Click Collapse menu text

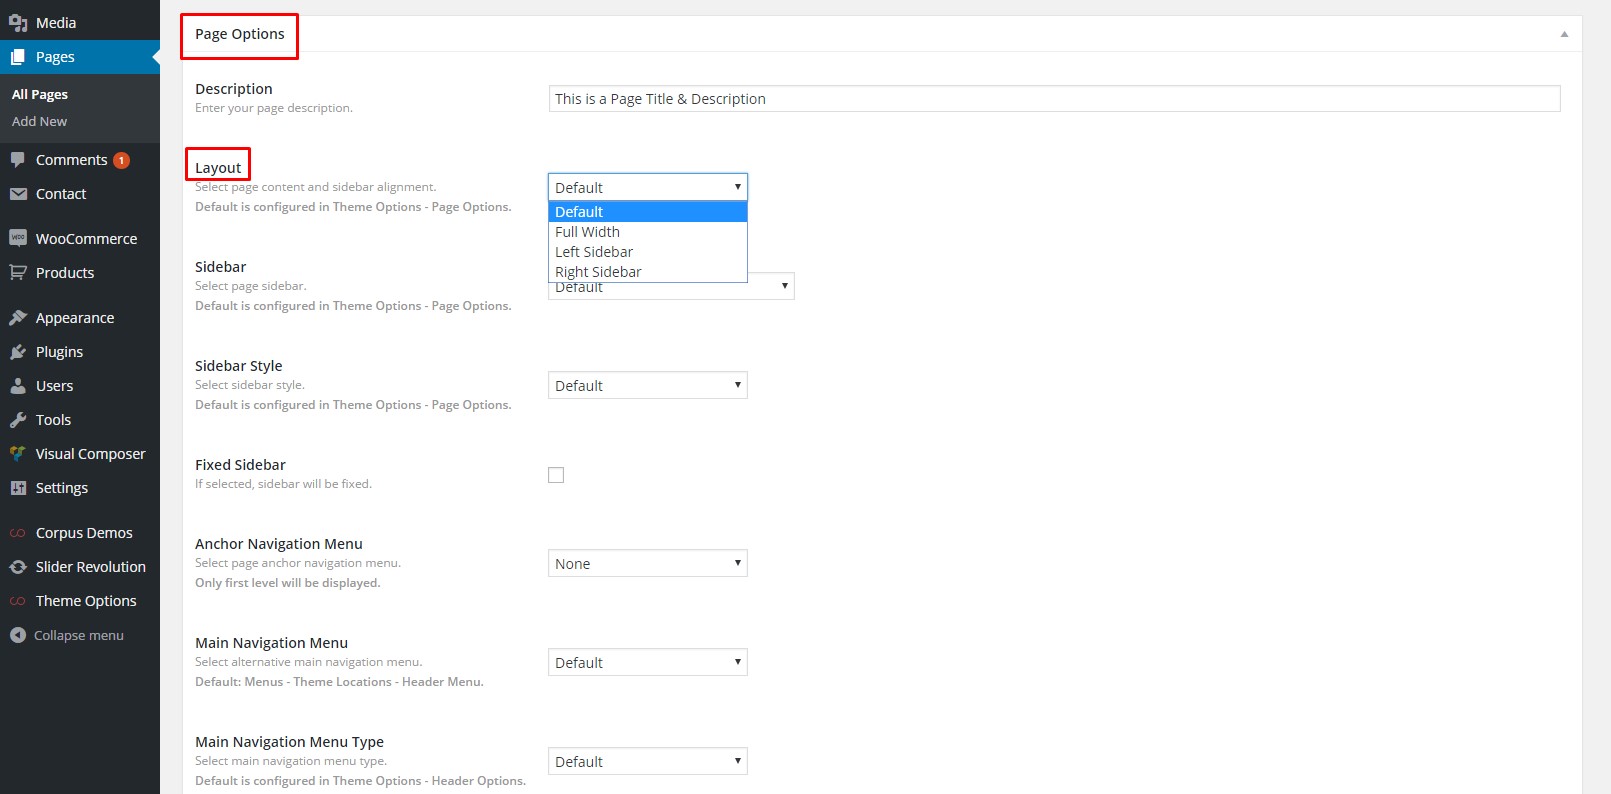(x=79, y=635)
